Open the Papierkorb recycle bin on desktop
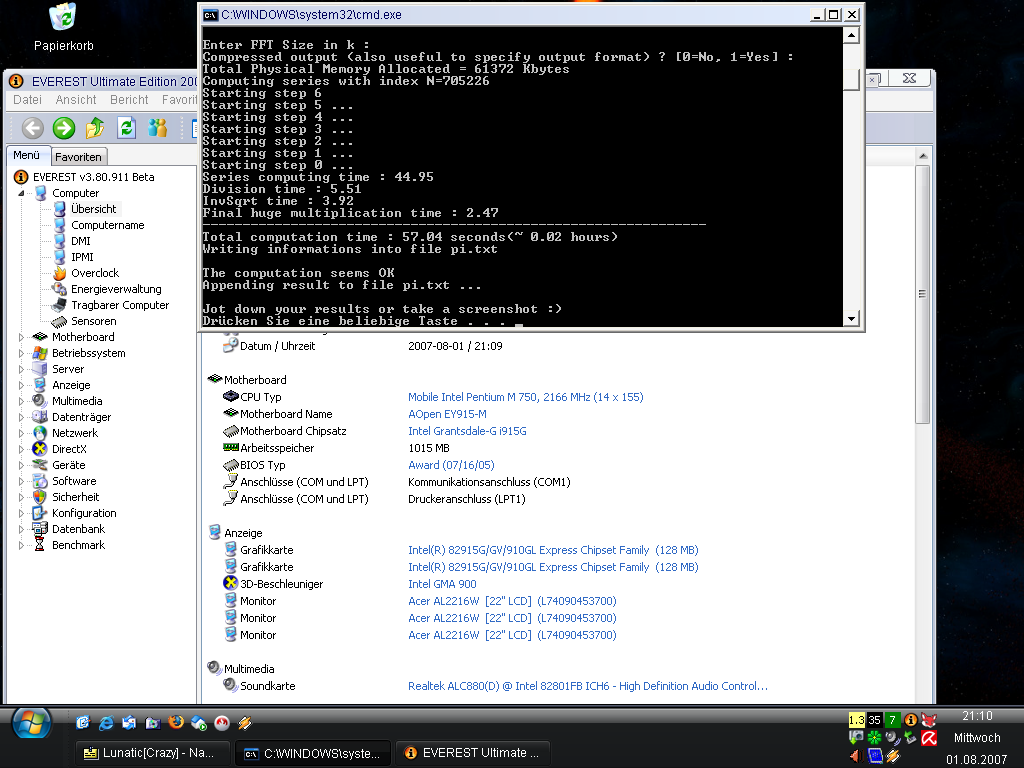This screenshot has width=1024, height=768. point(63,27)
